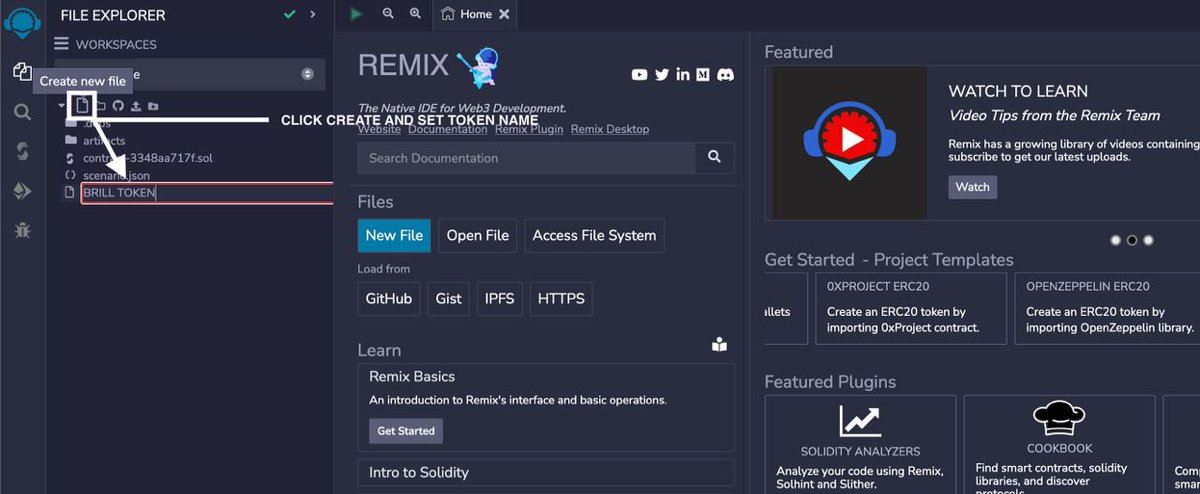Viewport: 1200px width, 494px height.
Task: Click the green checkmark in File Explorer header
Action: pos(290,15)
